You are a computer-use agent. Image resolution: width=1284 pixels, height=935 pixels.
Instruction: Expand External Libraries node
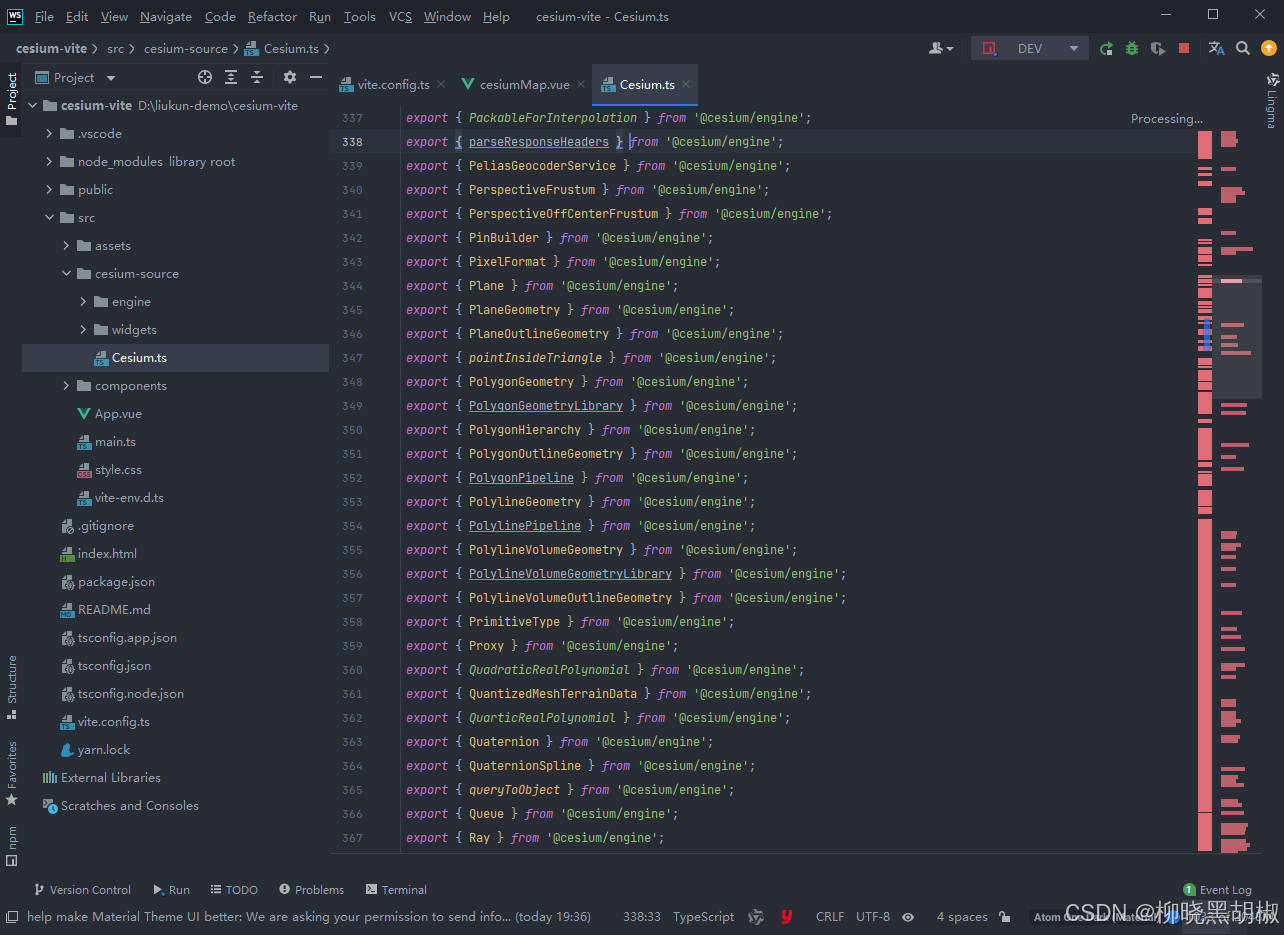(x=110, y=777)
